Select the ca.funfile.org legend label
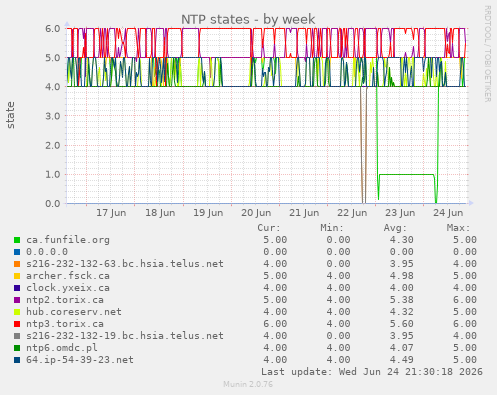497x395 pixels. (x=68, y=240)
